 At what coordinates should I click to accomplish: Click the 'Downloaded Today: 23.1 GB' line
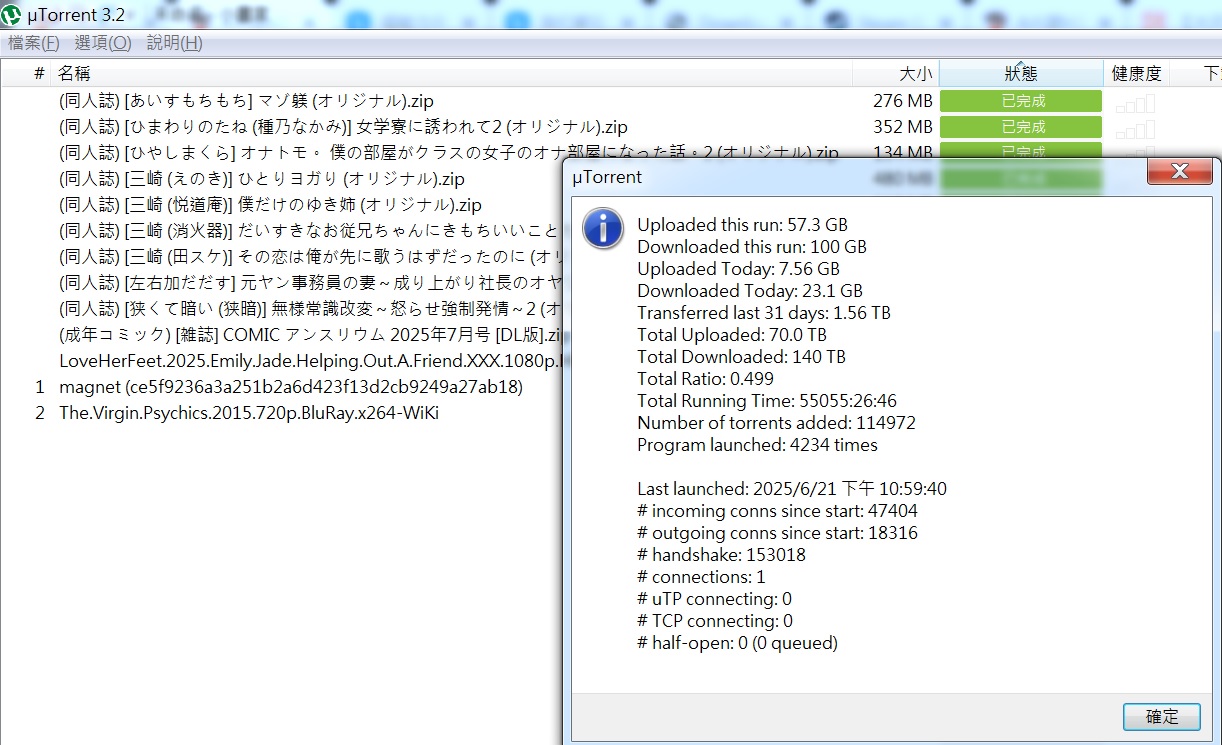pyautogui.click(x=750, y=291)
